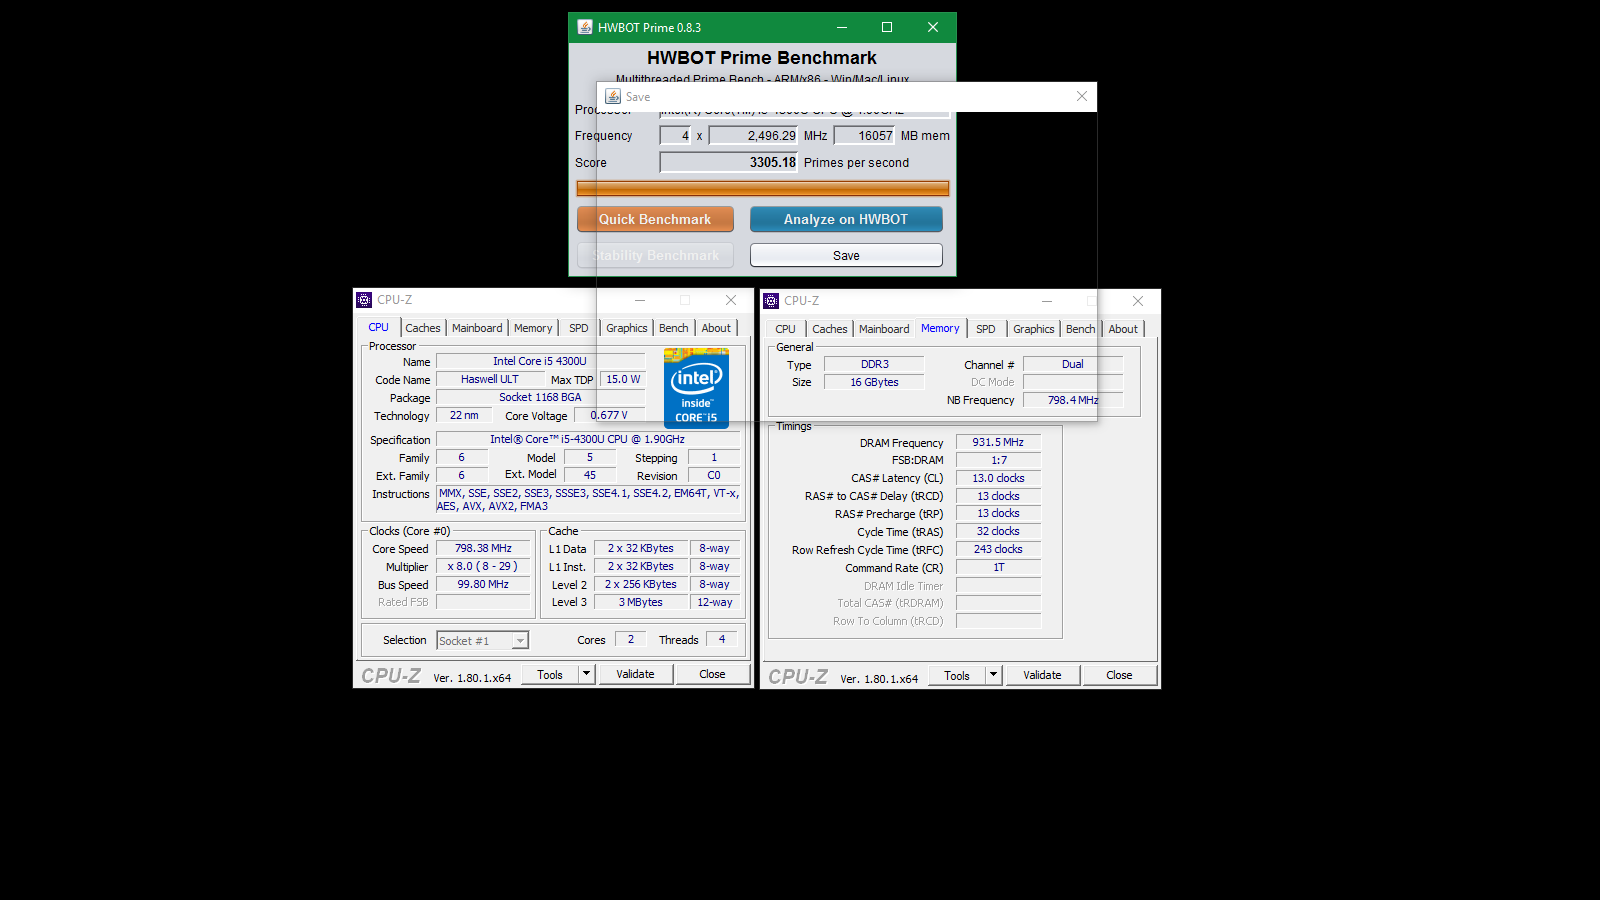Screen dimensions: 1600x900
Task: Click Validate in left CPU-Z window
Action: [x=635, y=675]
